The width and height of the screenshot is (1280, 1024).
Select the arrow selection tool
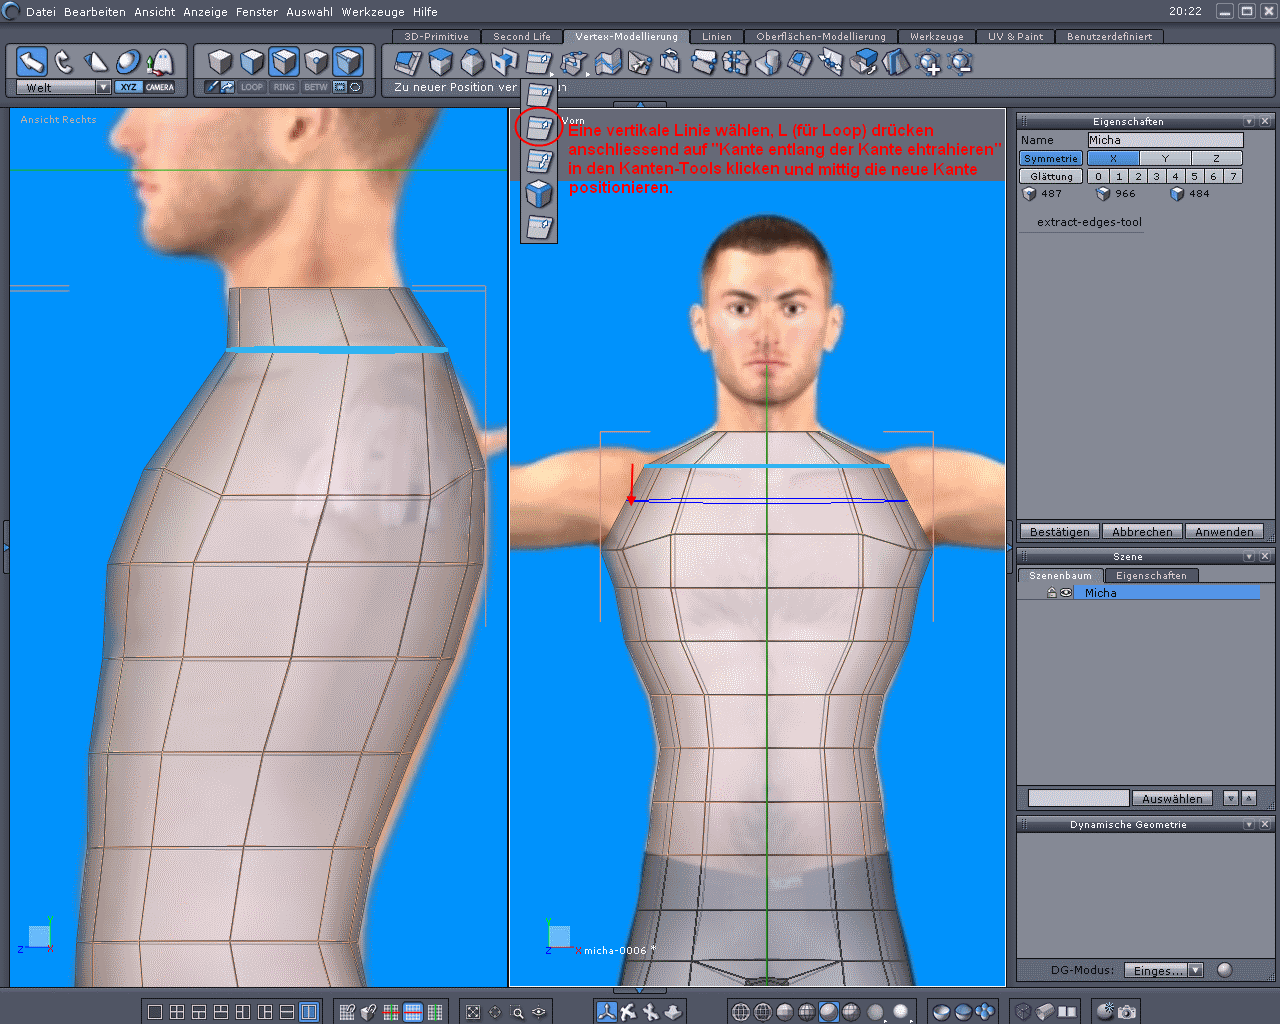pos(32,62)
